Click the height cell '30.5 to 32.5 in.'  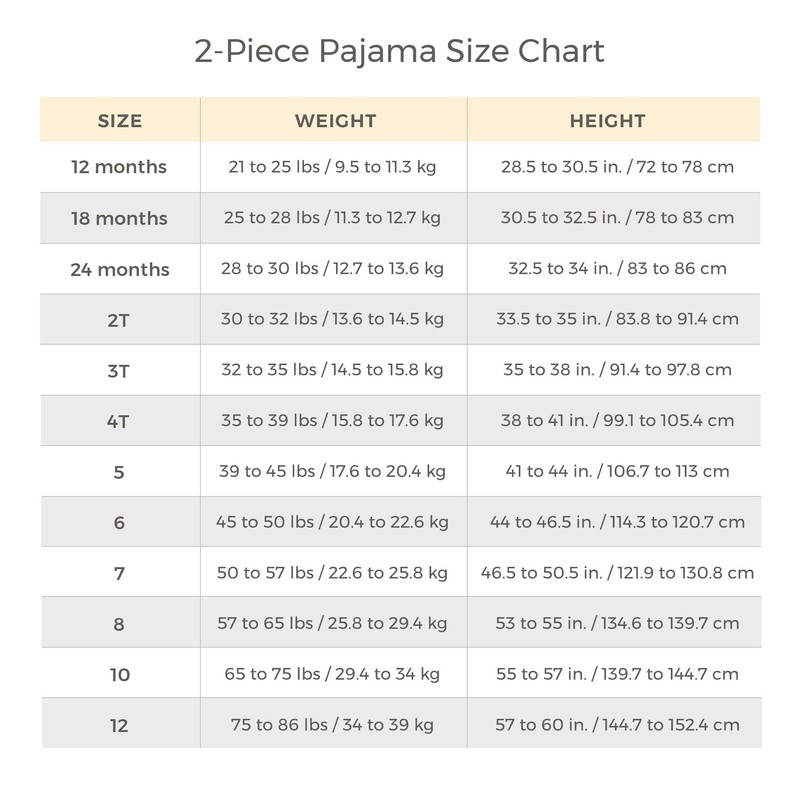617,218
